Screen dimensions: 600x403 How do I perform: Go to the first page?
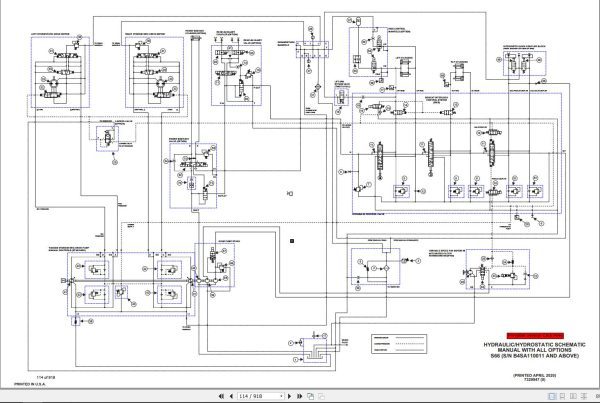[x=221, y=396]
